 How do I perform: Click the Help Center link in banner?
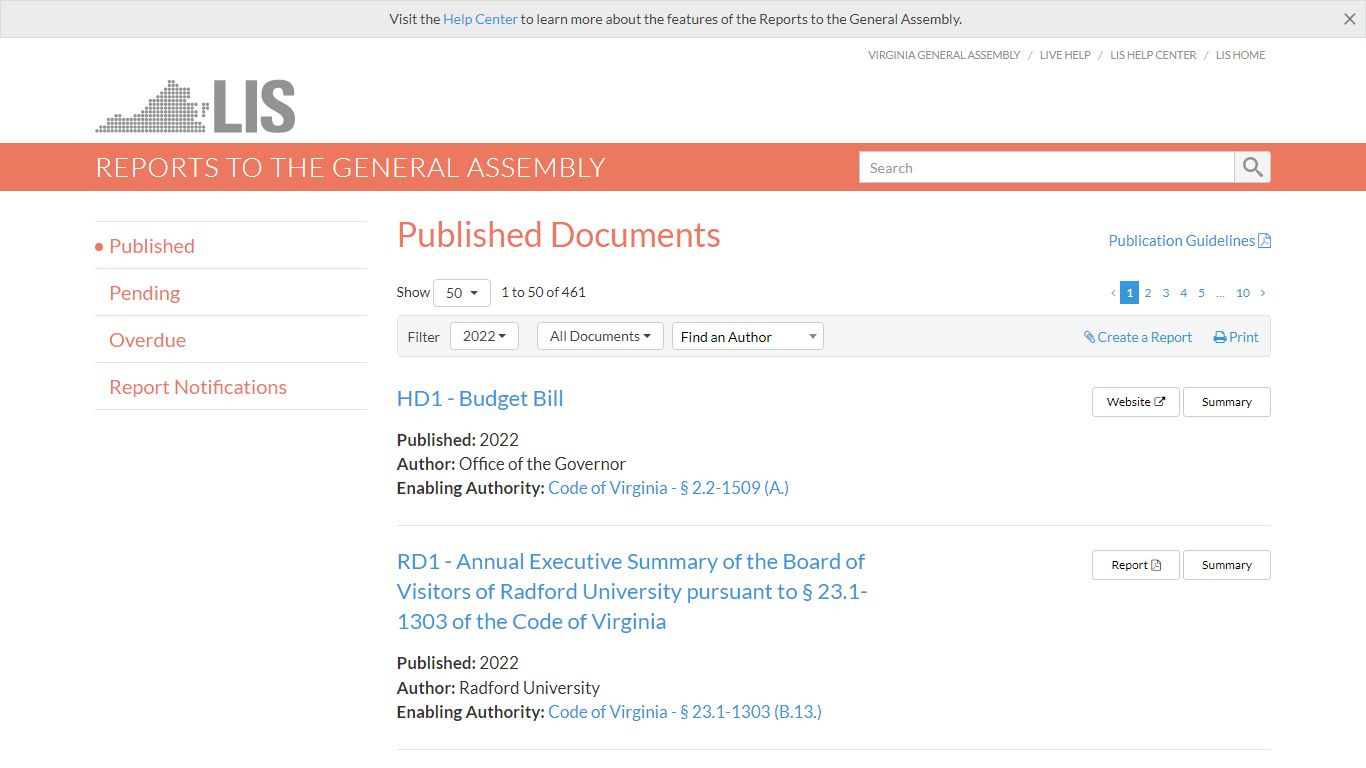[481, 19]
